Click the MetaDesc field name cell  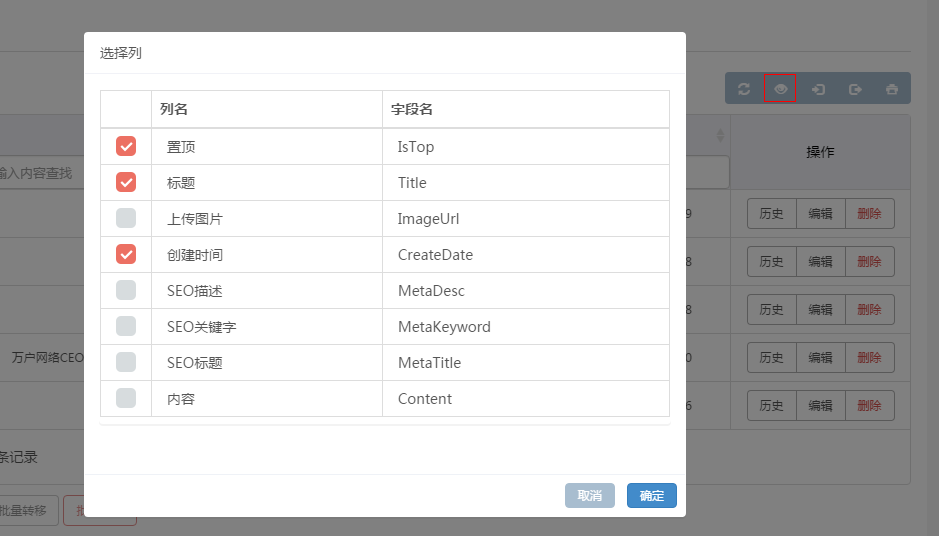pyautogui.click(x=526, y=290)
